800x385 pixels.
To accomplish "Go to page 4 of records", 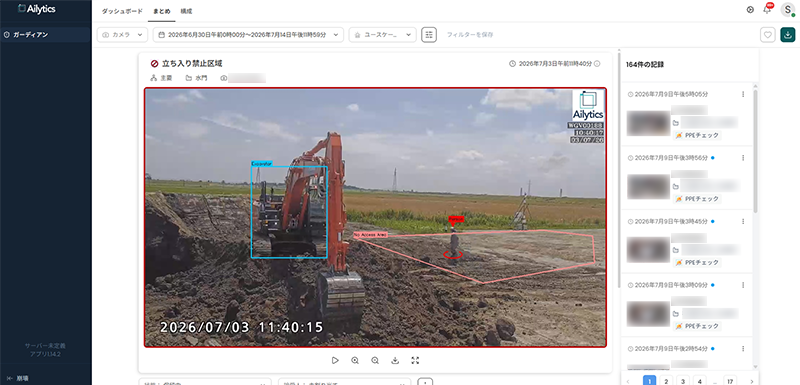I will click(x=699, y=381).
